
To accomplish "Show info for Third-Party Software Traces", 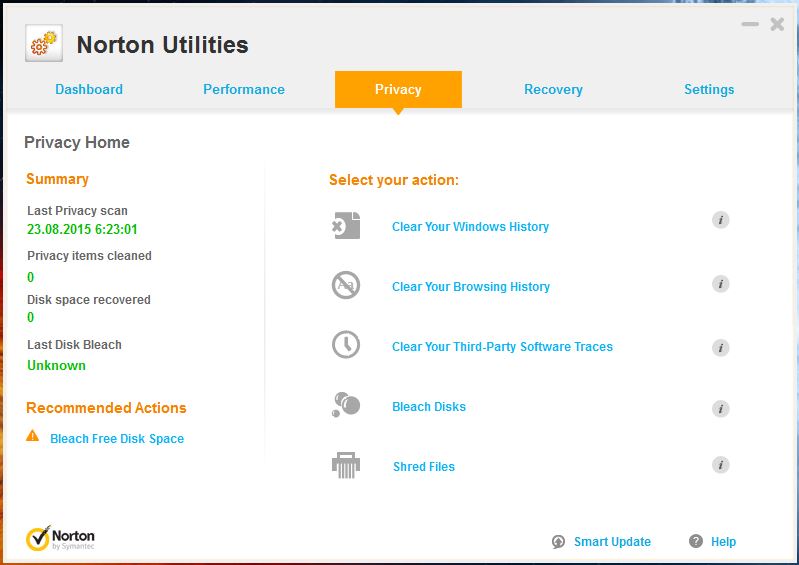I will 721,348.
